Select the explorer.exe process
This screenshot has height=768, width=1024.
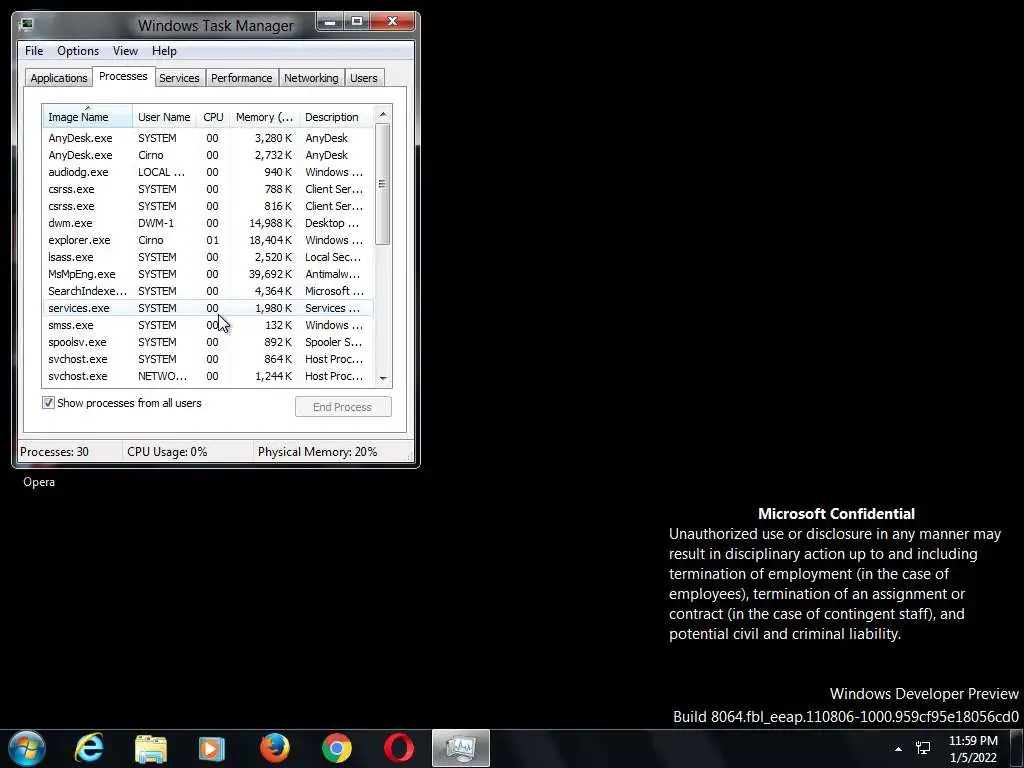coord(208,240)
